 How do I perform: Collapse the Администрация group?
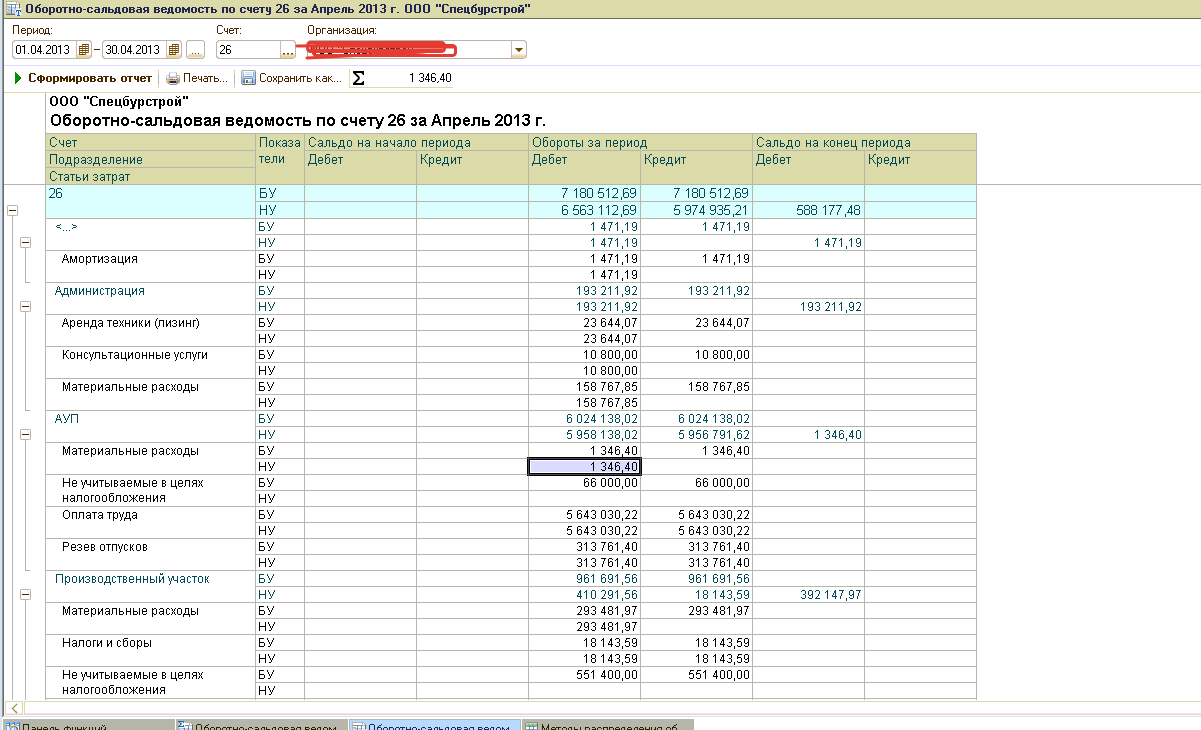point(26,307)
